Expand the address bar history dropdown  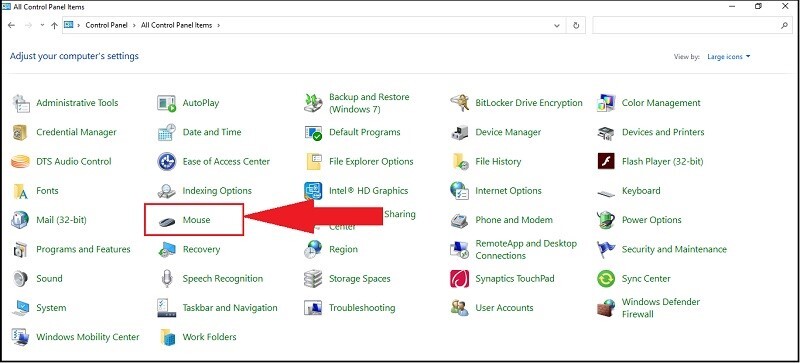point(557,25)
